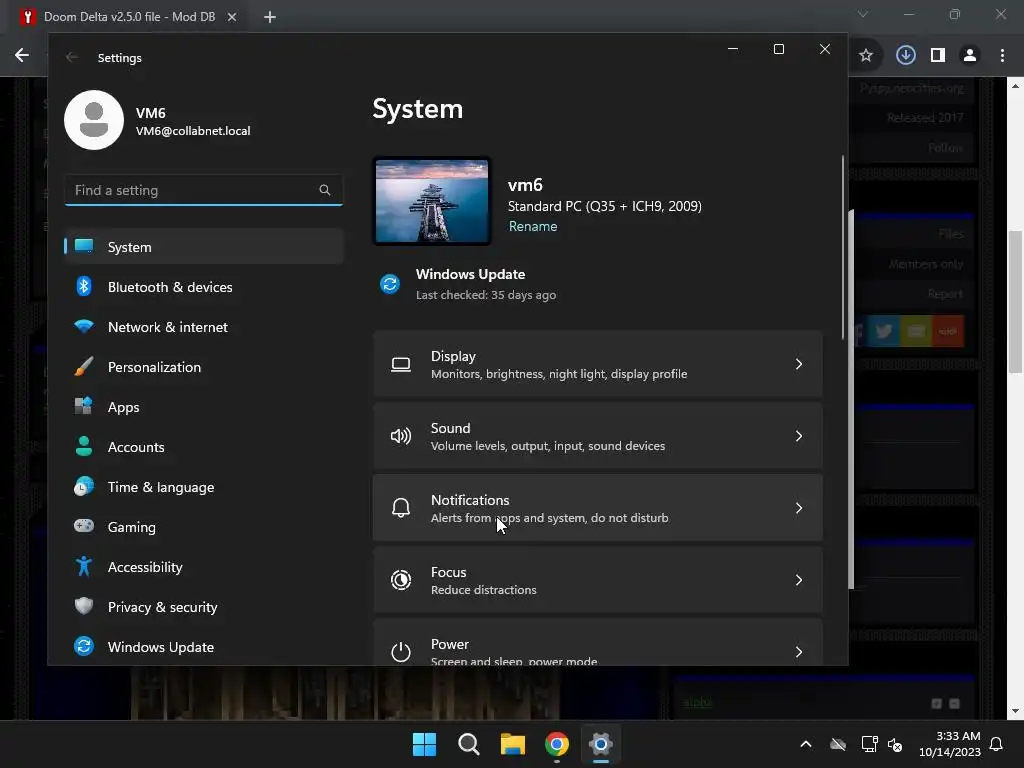Open Chrome downloads icon
Image resolution: width=1024 pixels, height=768 pixels.
906,56
